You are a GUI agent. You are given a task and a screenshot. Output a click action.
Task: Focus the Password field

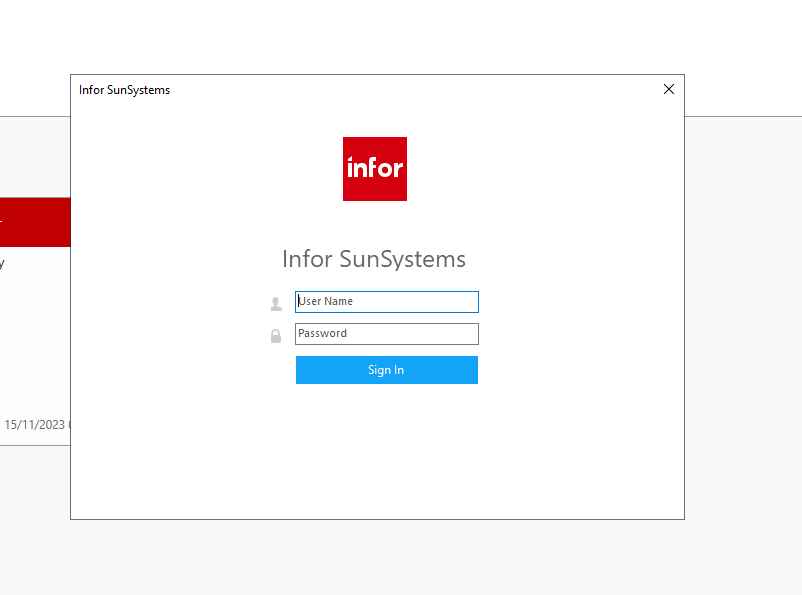pos(387,334)
